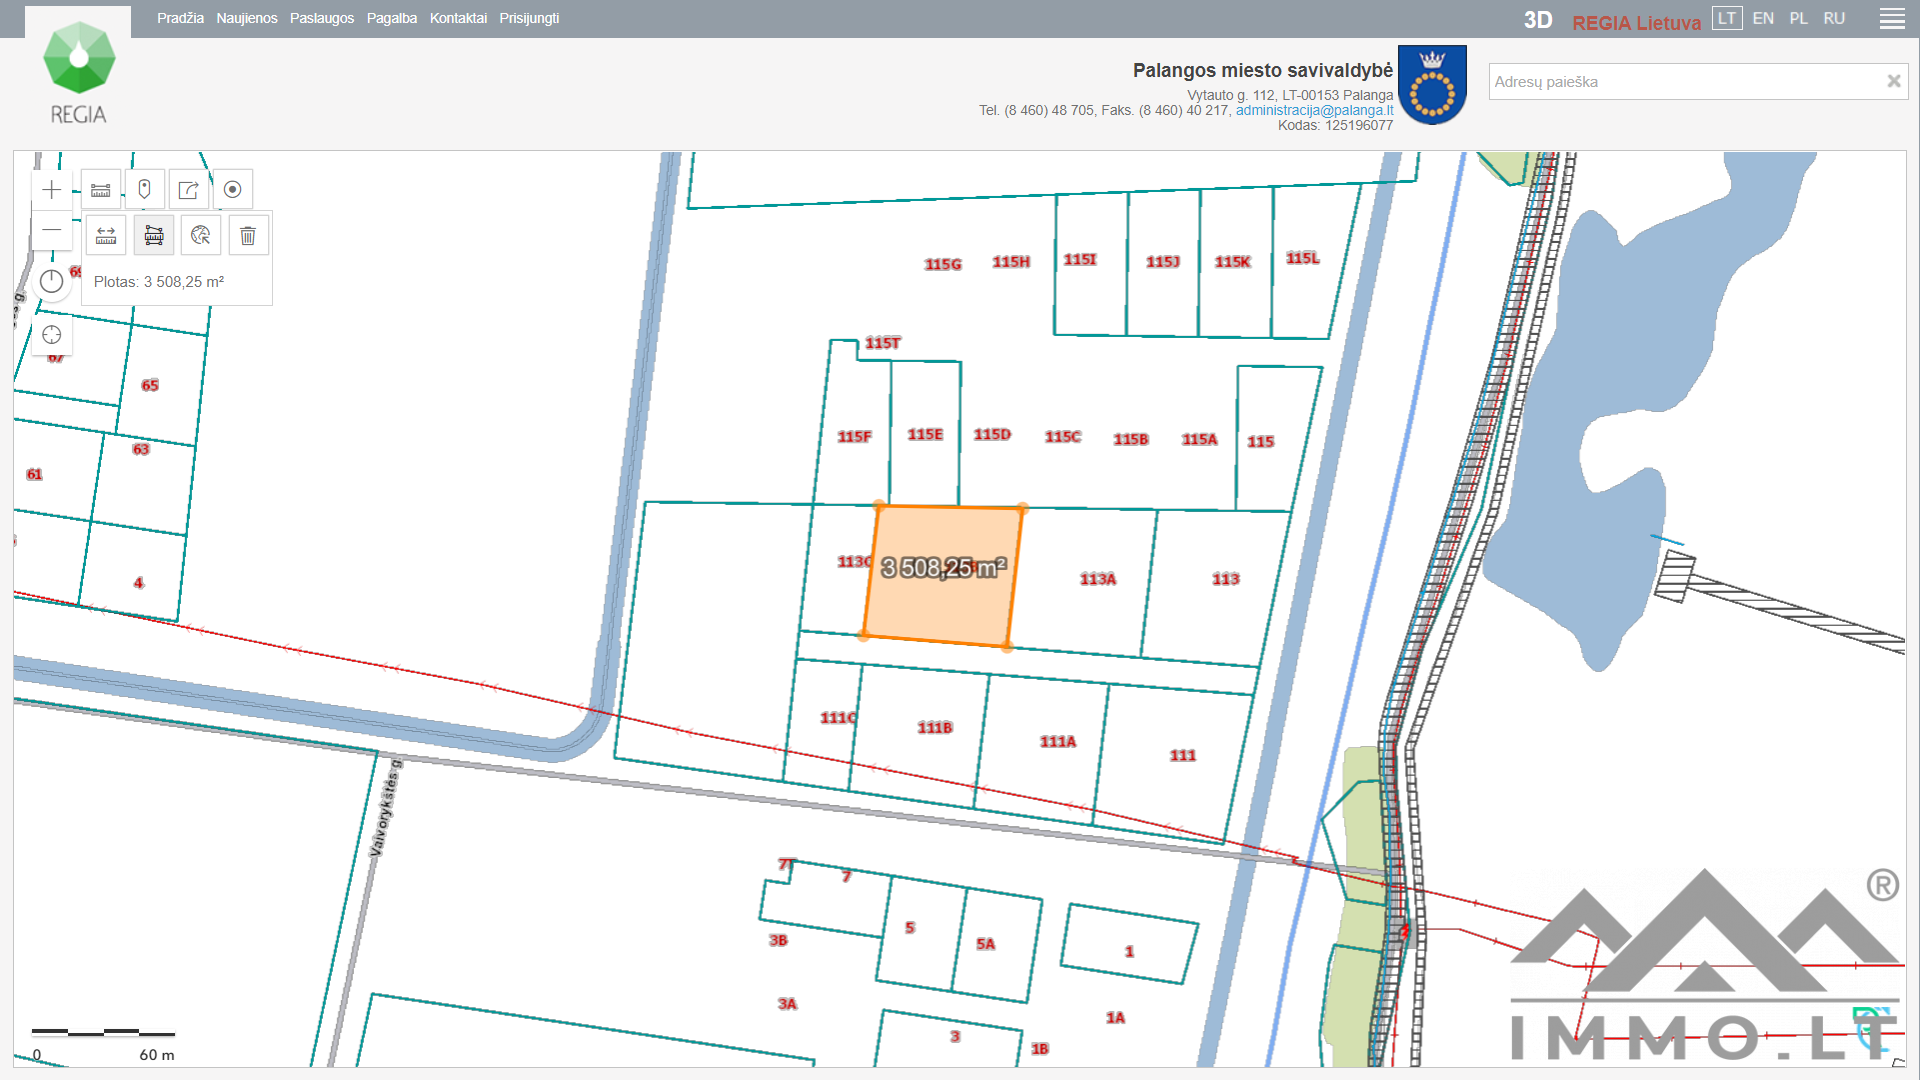Locate my position crosshair button

[52, 335]
